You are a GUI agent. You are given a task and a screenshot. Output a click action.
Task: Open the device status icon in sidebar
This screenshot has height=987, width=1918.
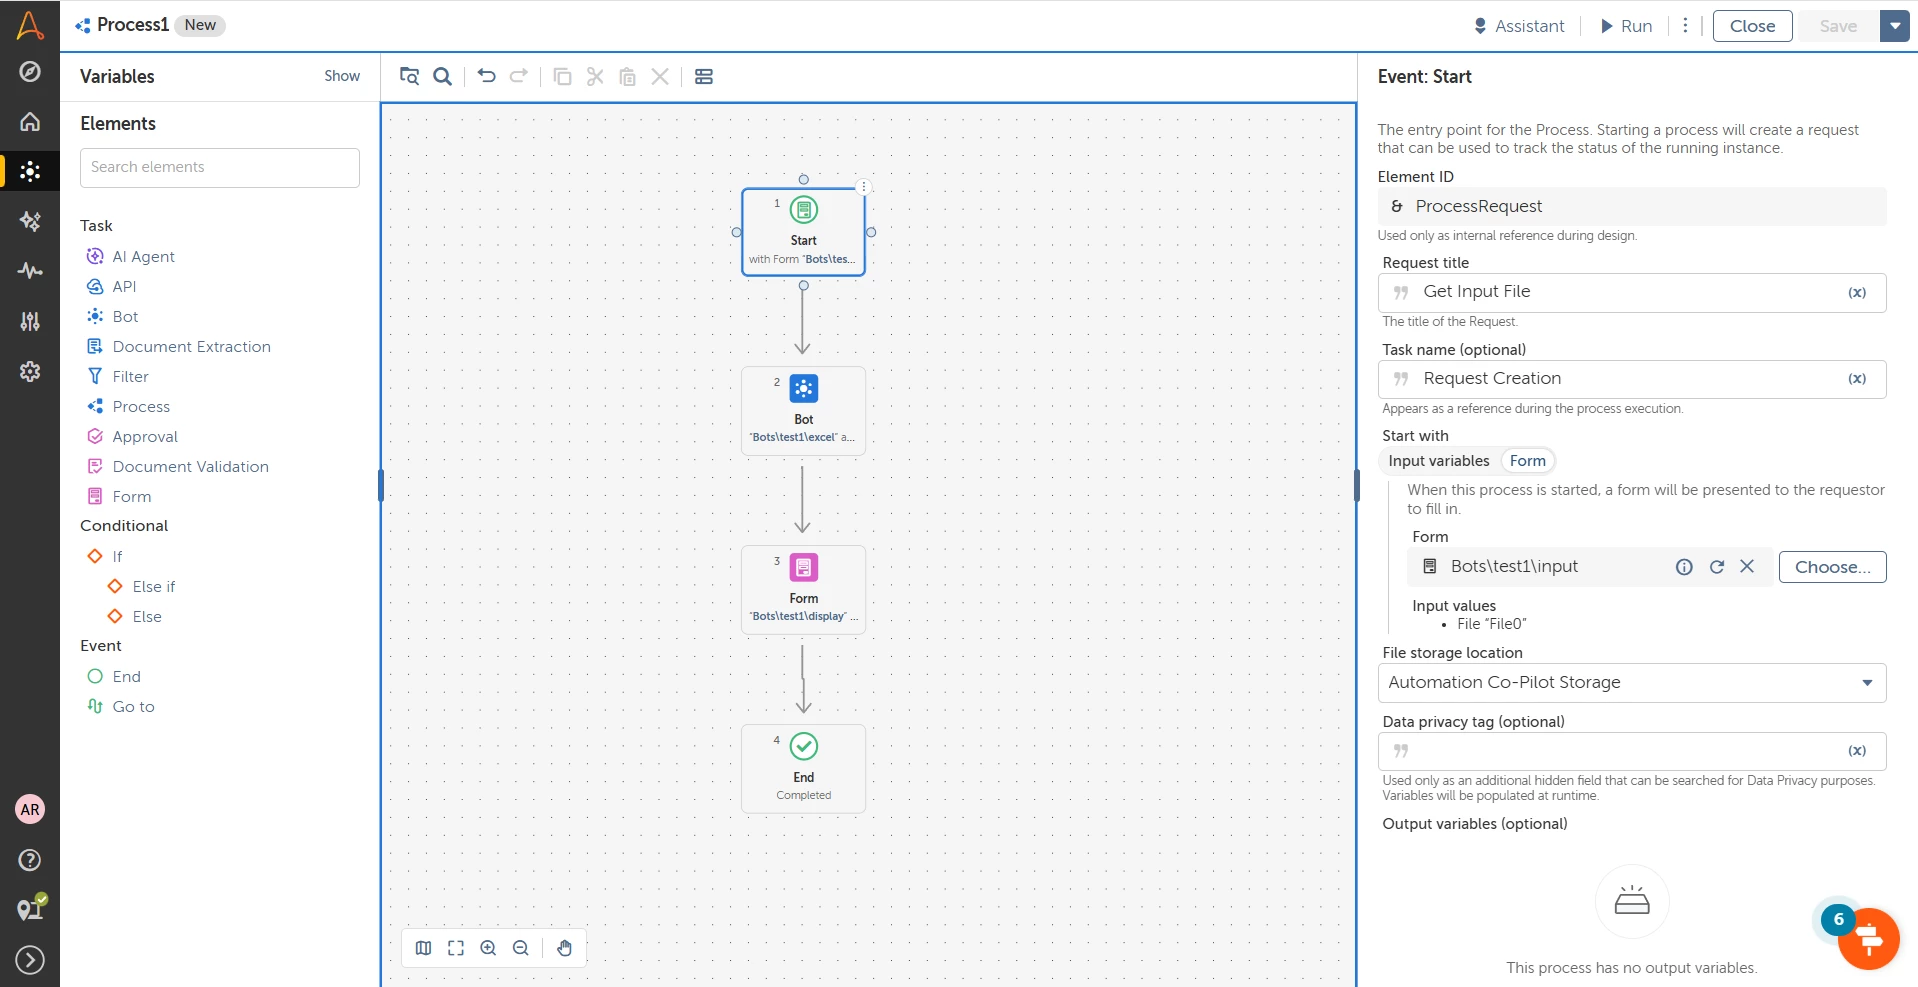click(x=30, y=908)
